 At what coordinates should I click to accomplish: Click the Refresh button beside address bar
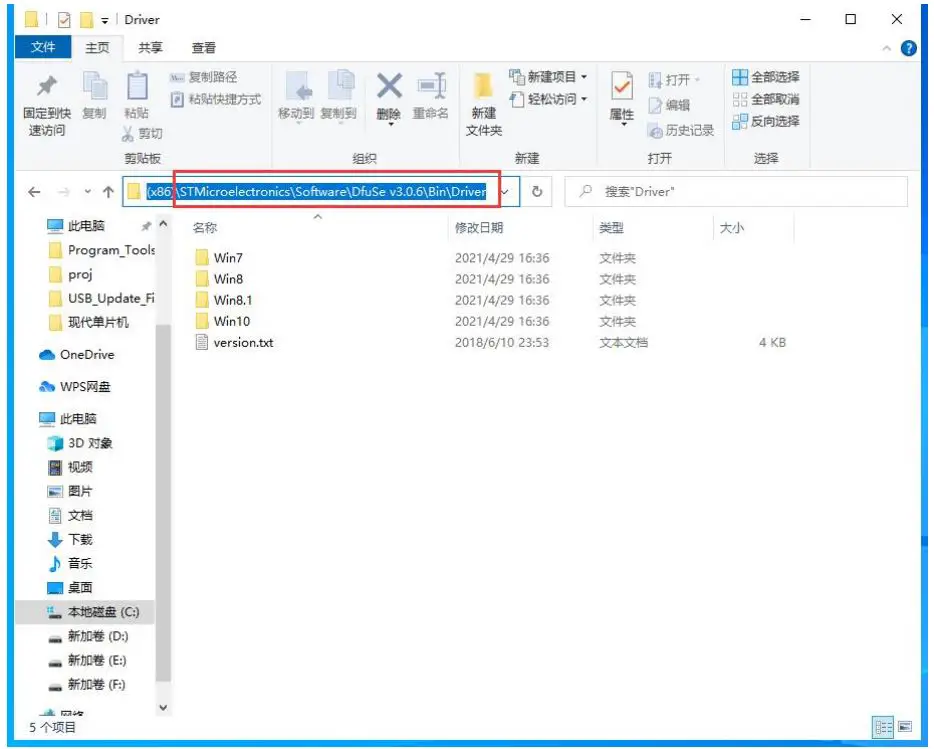(x=537, y=192)
